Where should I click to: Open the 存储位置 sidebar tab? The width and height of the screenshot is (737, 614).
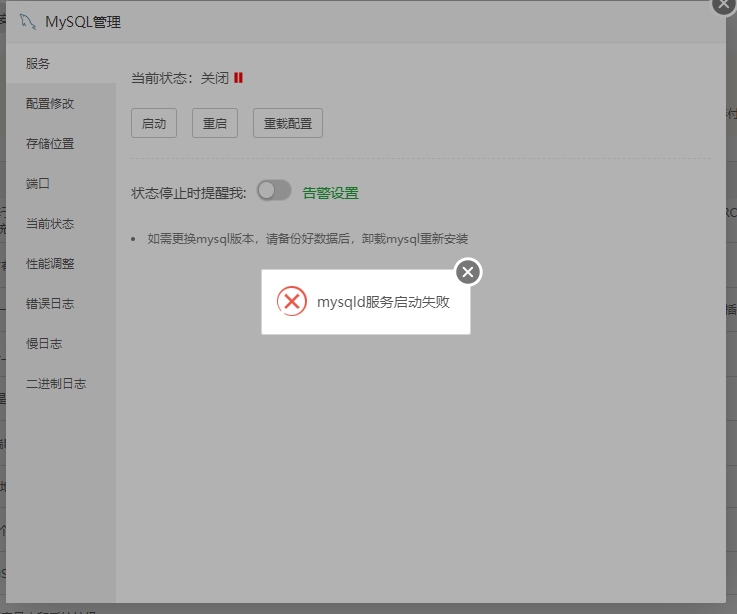pos(61,143)
